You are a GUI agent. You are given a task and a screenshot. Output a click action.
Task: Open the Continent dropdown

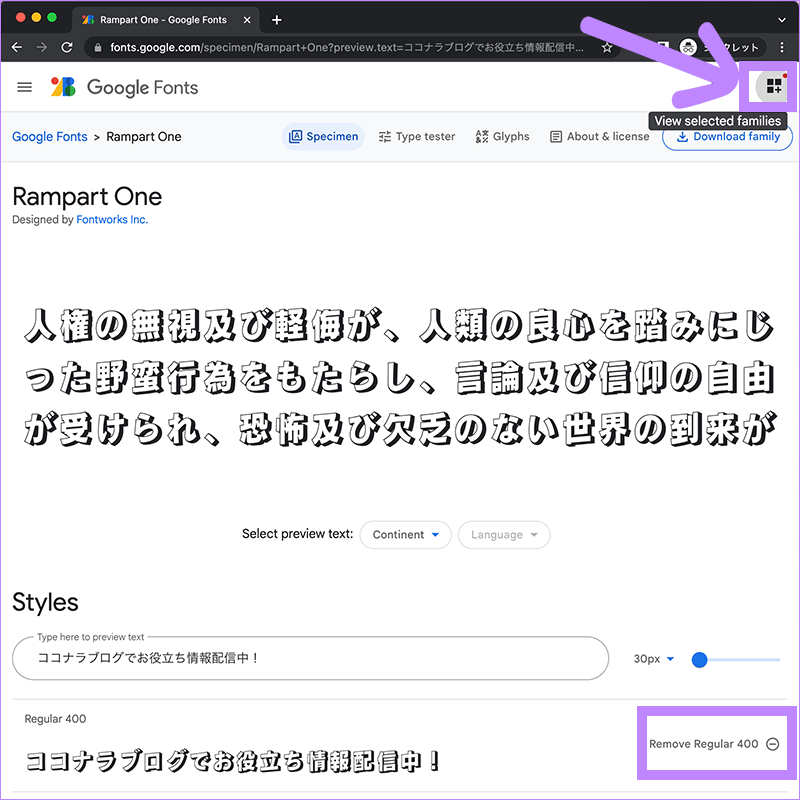pyautogui.click(x=405, y=535)
